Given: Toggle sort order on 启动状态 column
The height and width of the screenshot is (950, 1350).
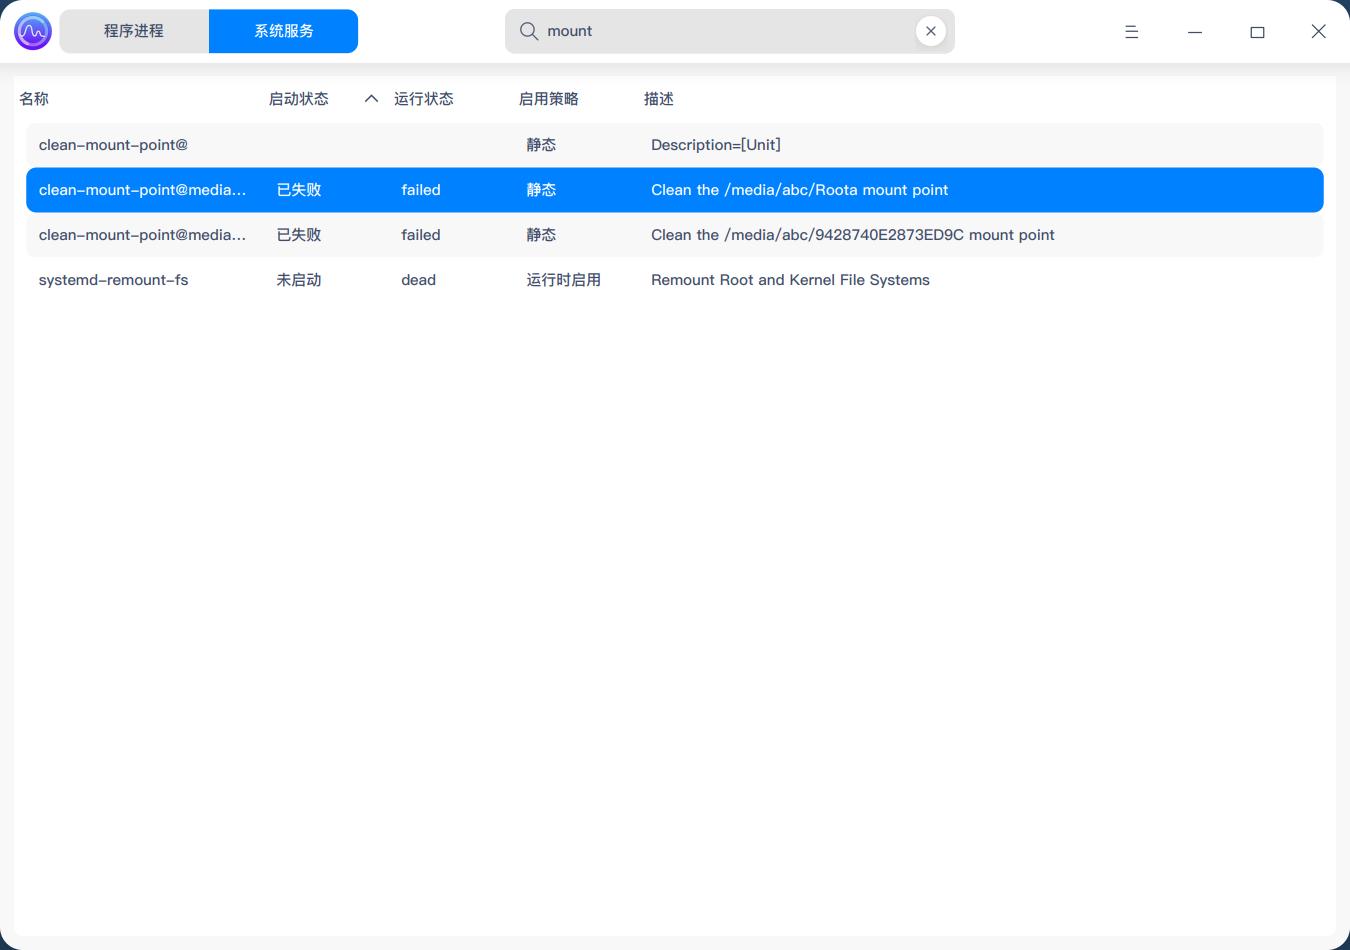Looking at the screenshot, I should (x=299, y=99).
